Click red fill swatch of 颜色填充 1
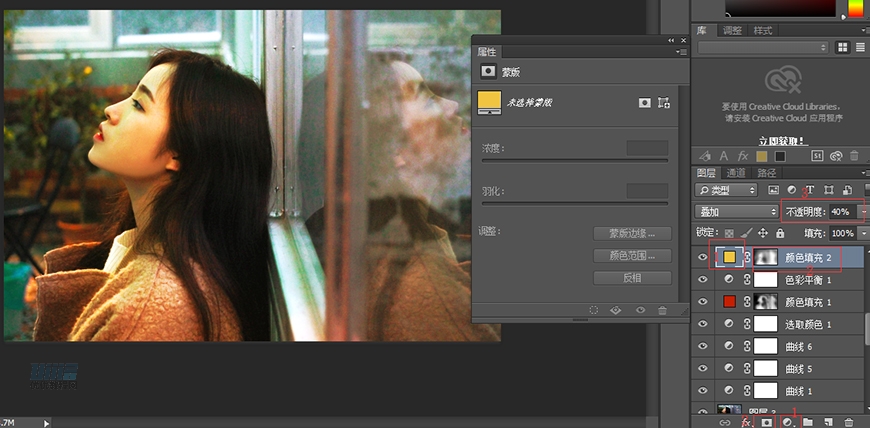 [730, 301]
